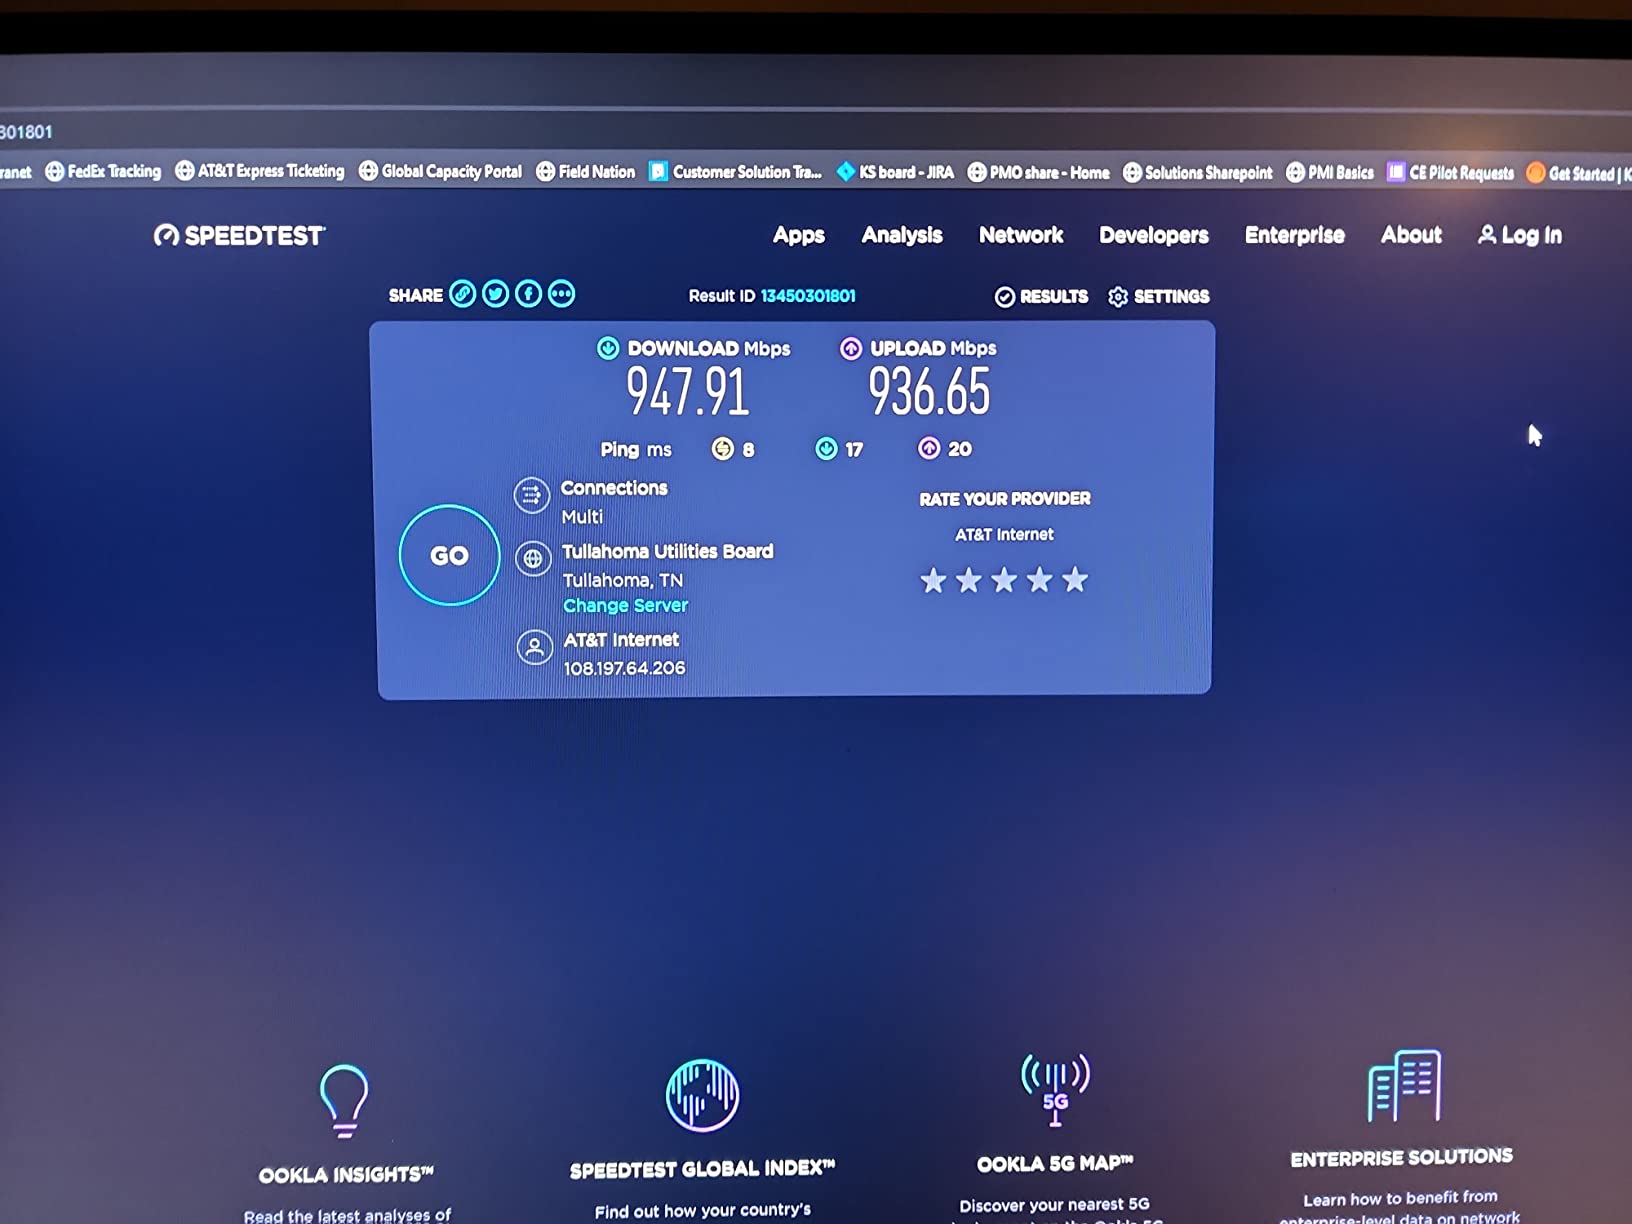
Task: Rate provider one star
Action: [933, 580]
